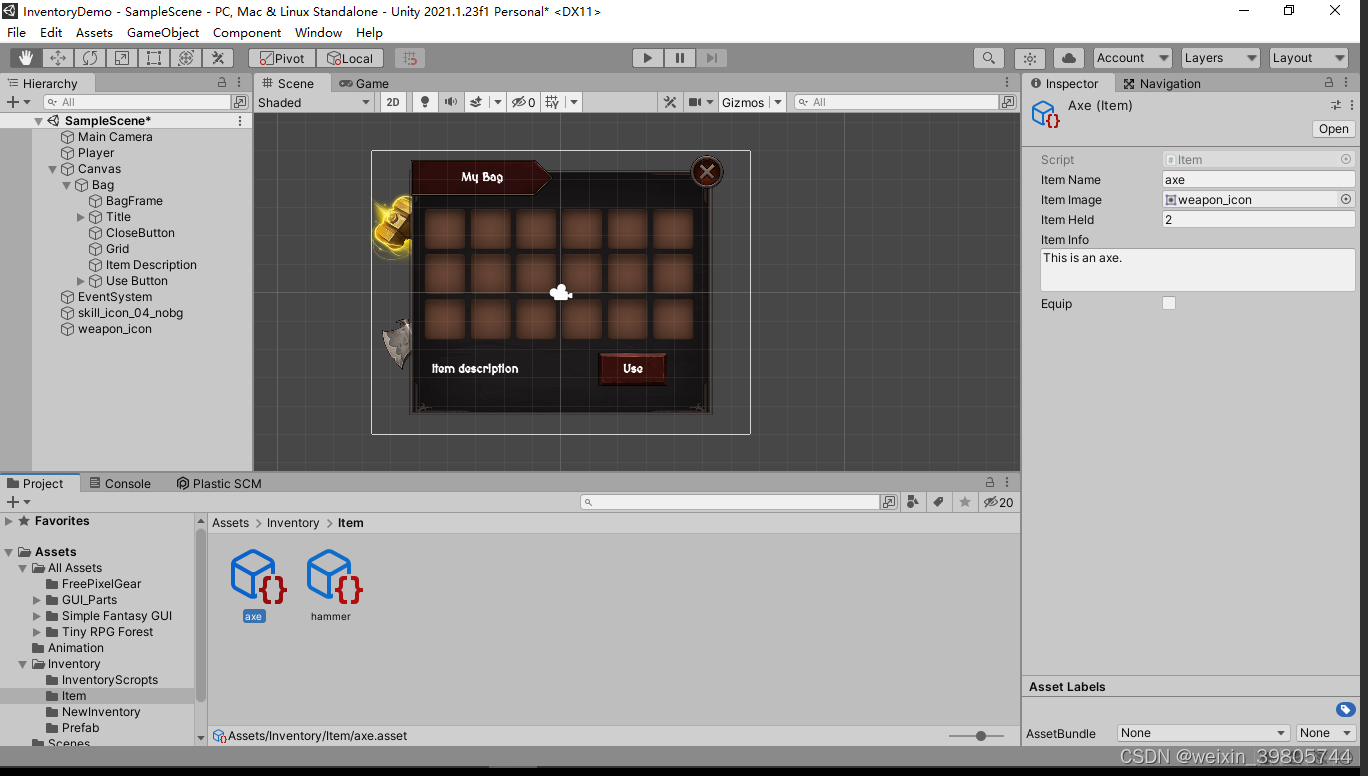This screenshot has width=1368, height=776.
Task: Toggle scene effects layers
Action: [478, 102]
